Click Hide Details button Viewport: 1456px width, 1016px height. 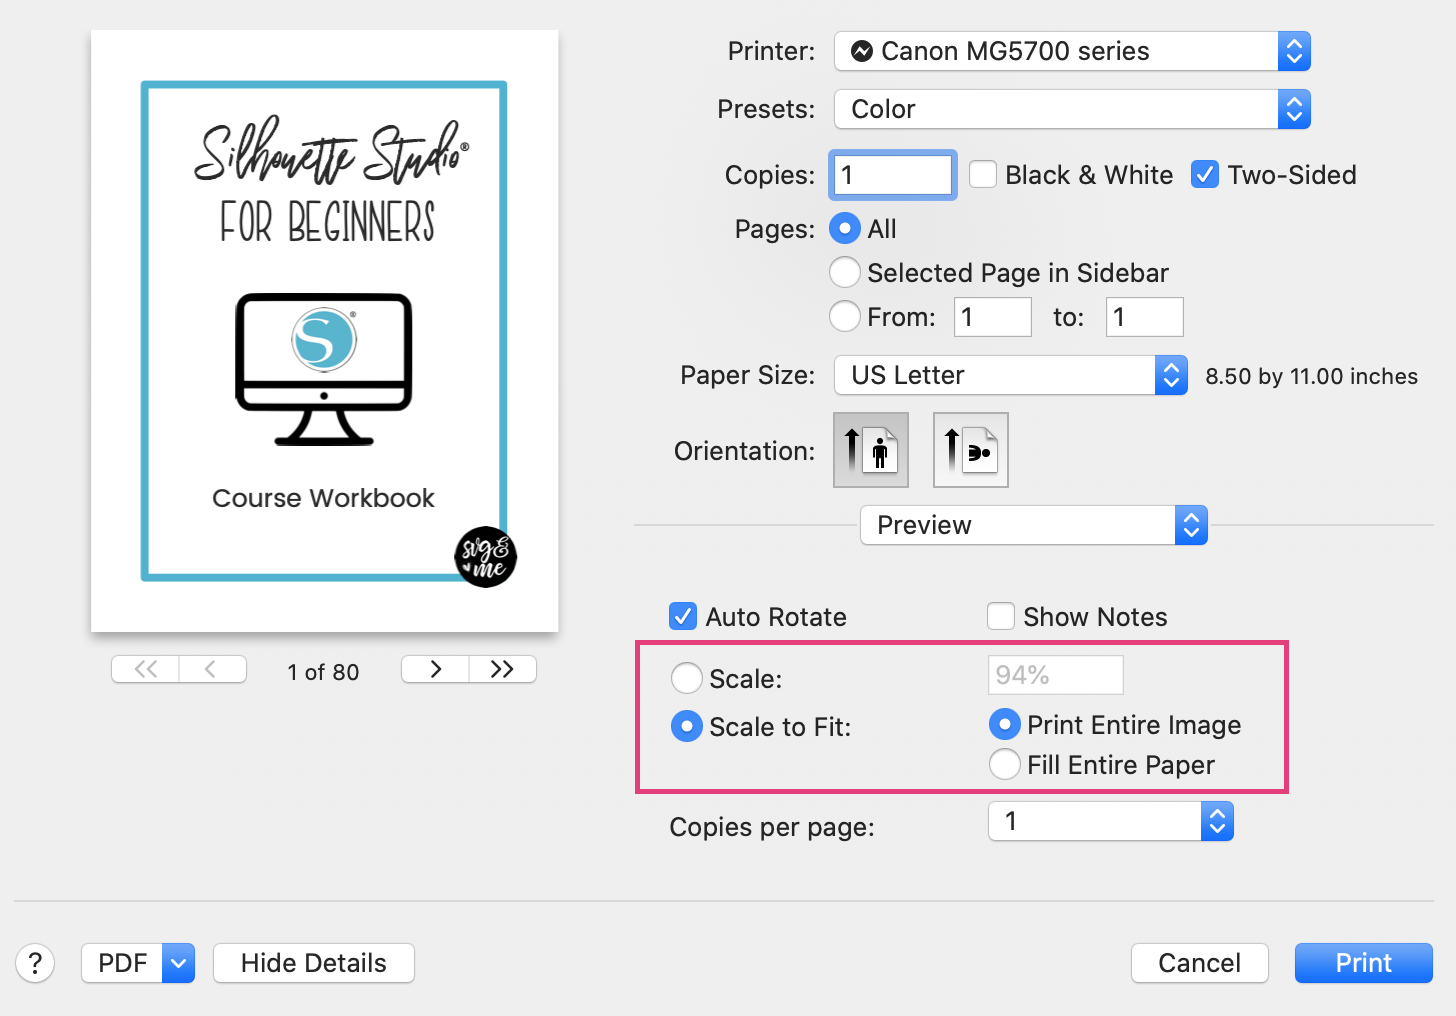coord(314,963)
